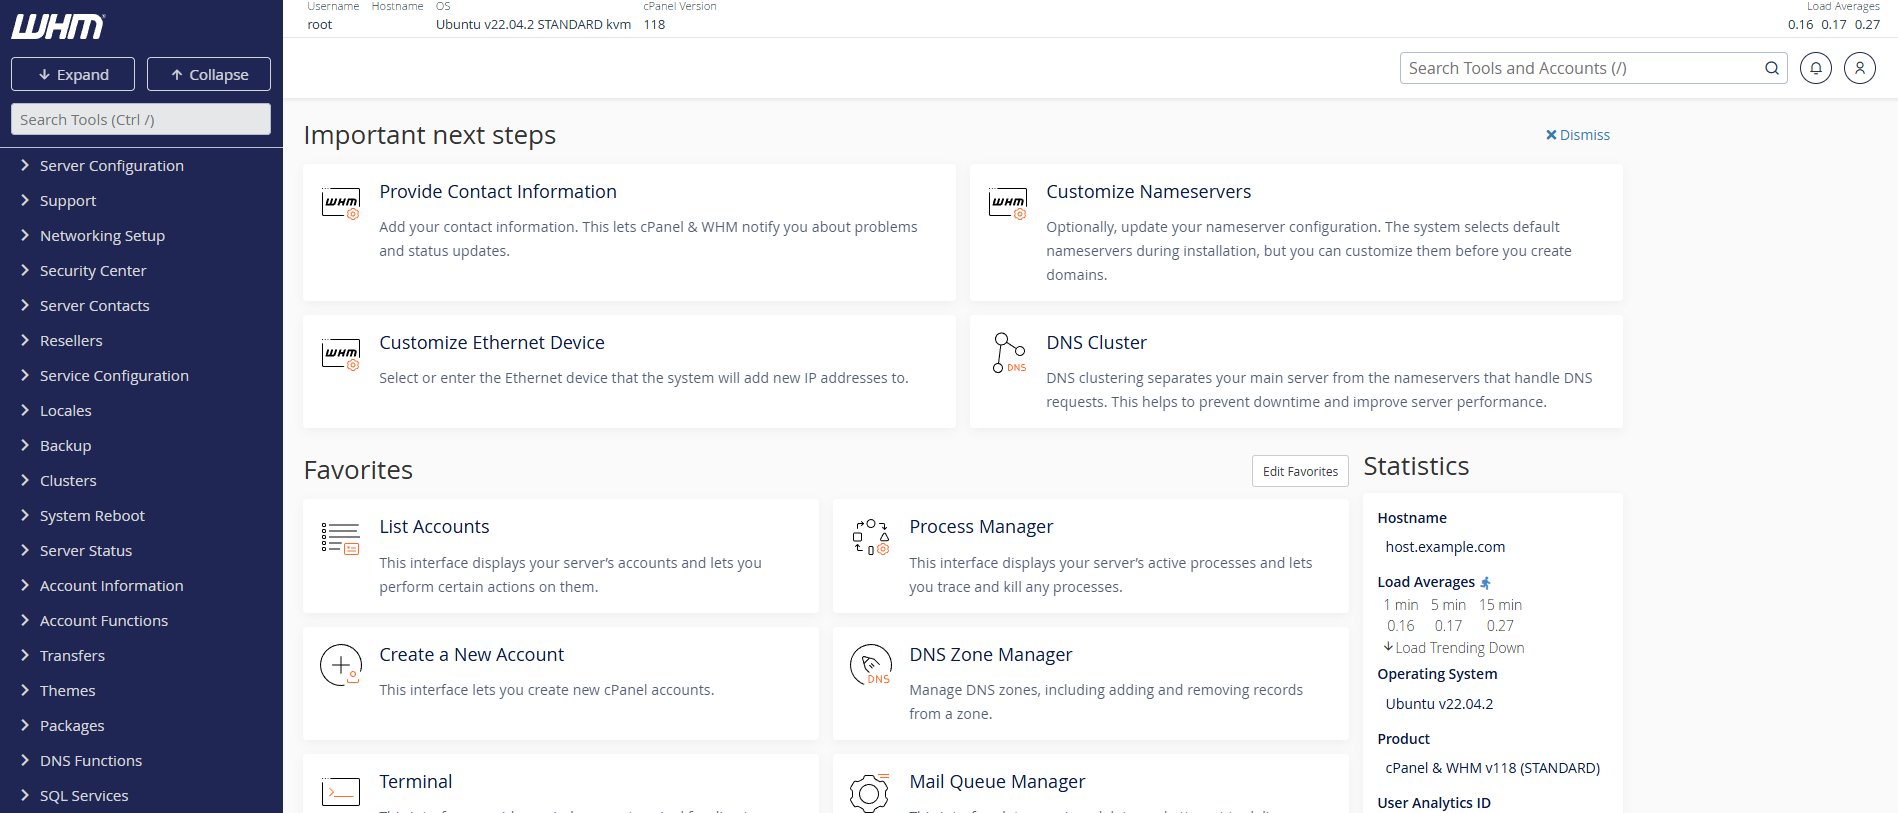Click the Edit Favorites button

coord(1300,471)
